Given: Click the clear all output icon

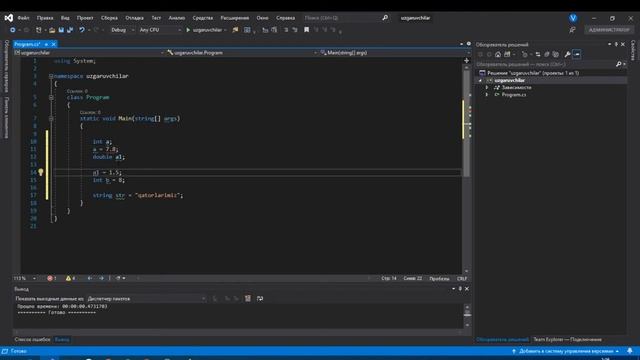Looking at the screenshot, I should (248, 299).
